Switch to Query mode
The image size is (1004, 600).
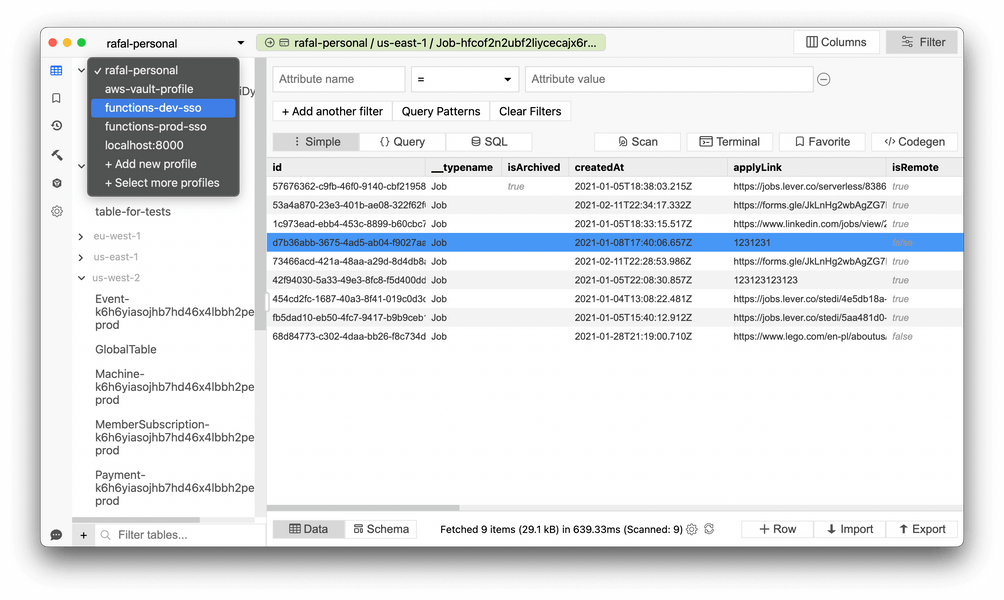(x=402, y=141)
